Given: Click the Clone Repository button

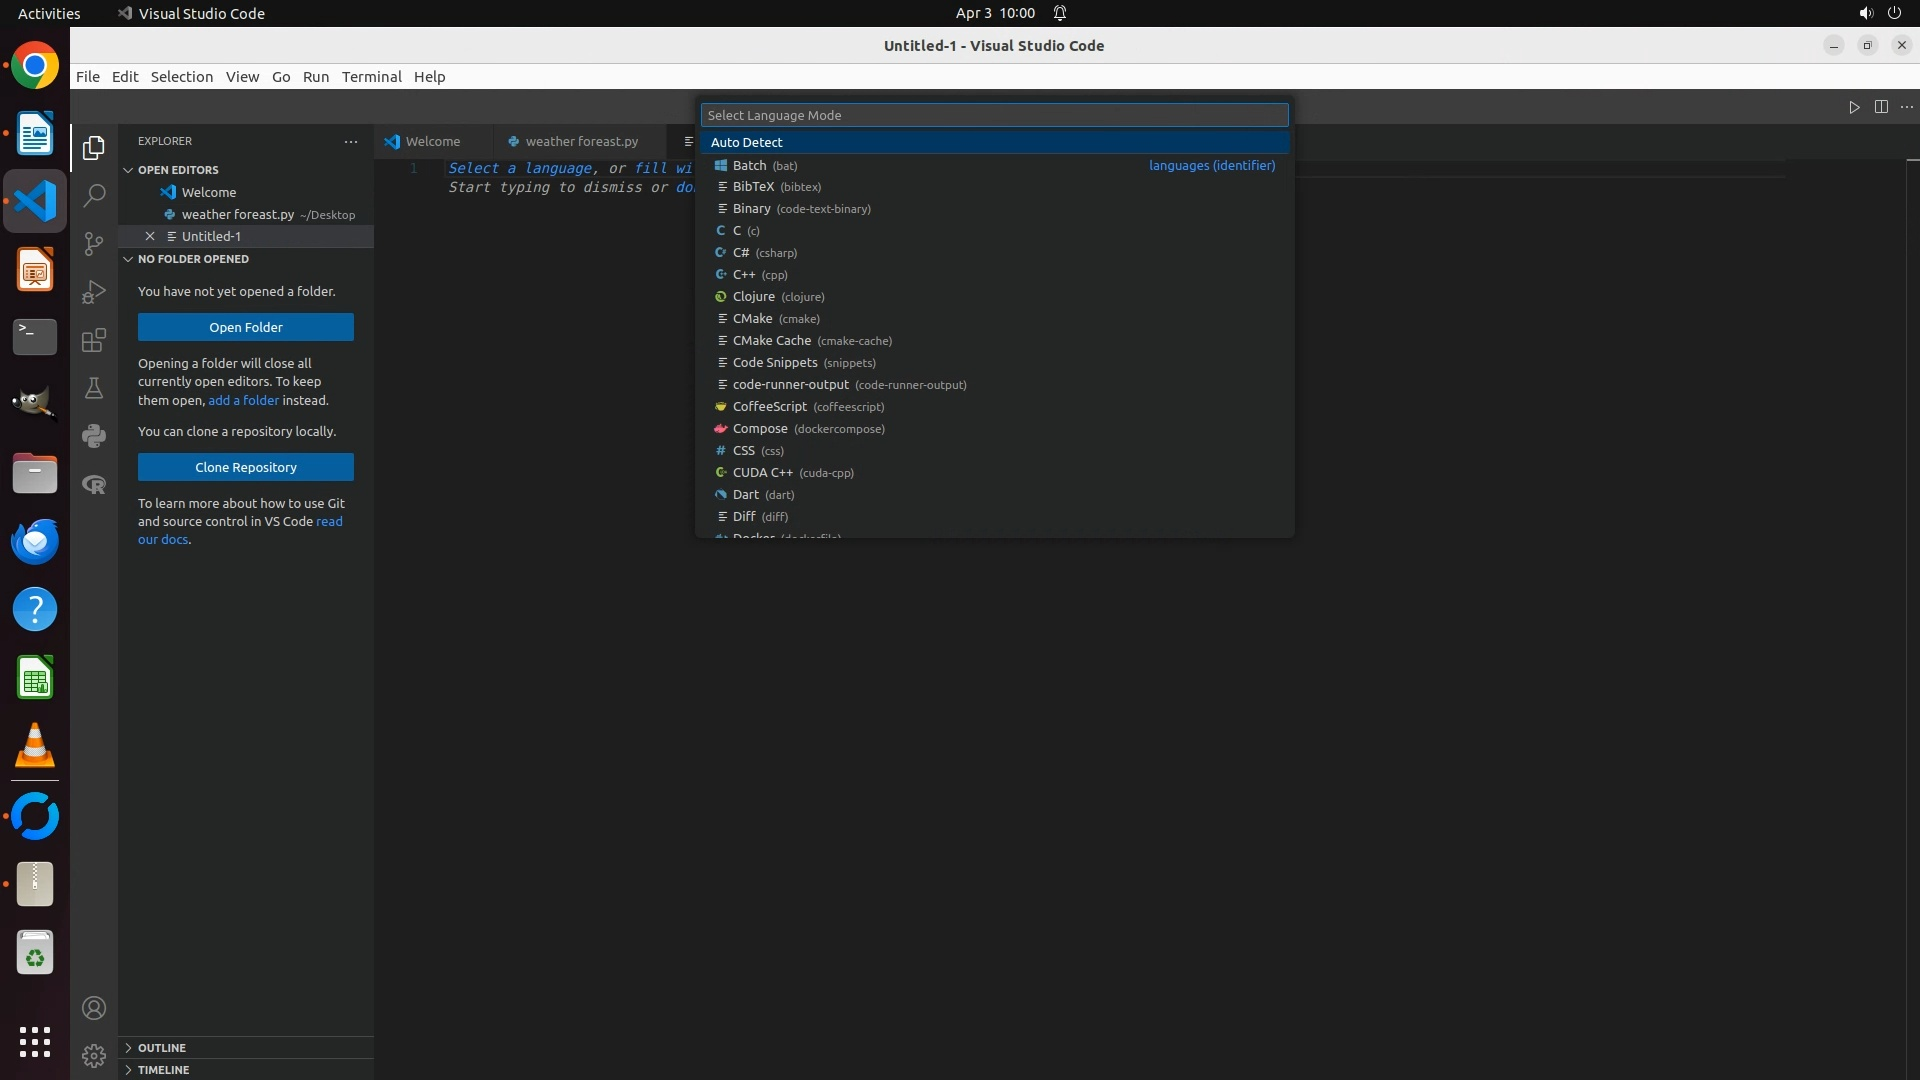Looking at the screenshot, I should [245, 467].
